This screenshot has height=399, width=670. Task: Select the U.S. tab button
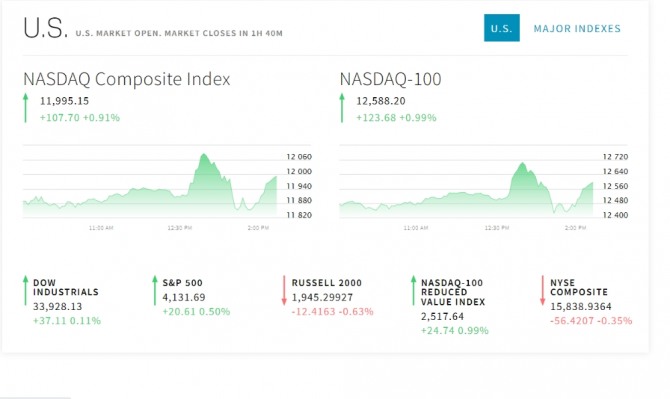point(502,28)
